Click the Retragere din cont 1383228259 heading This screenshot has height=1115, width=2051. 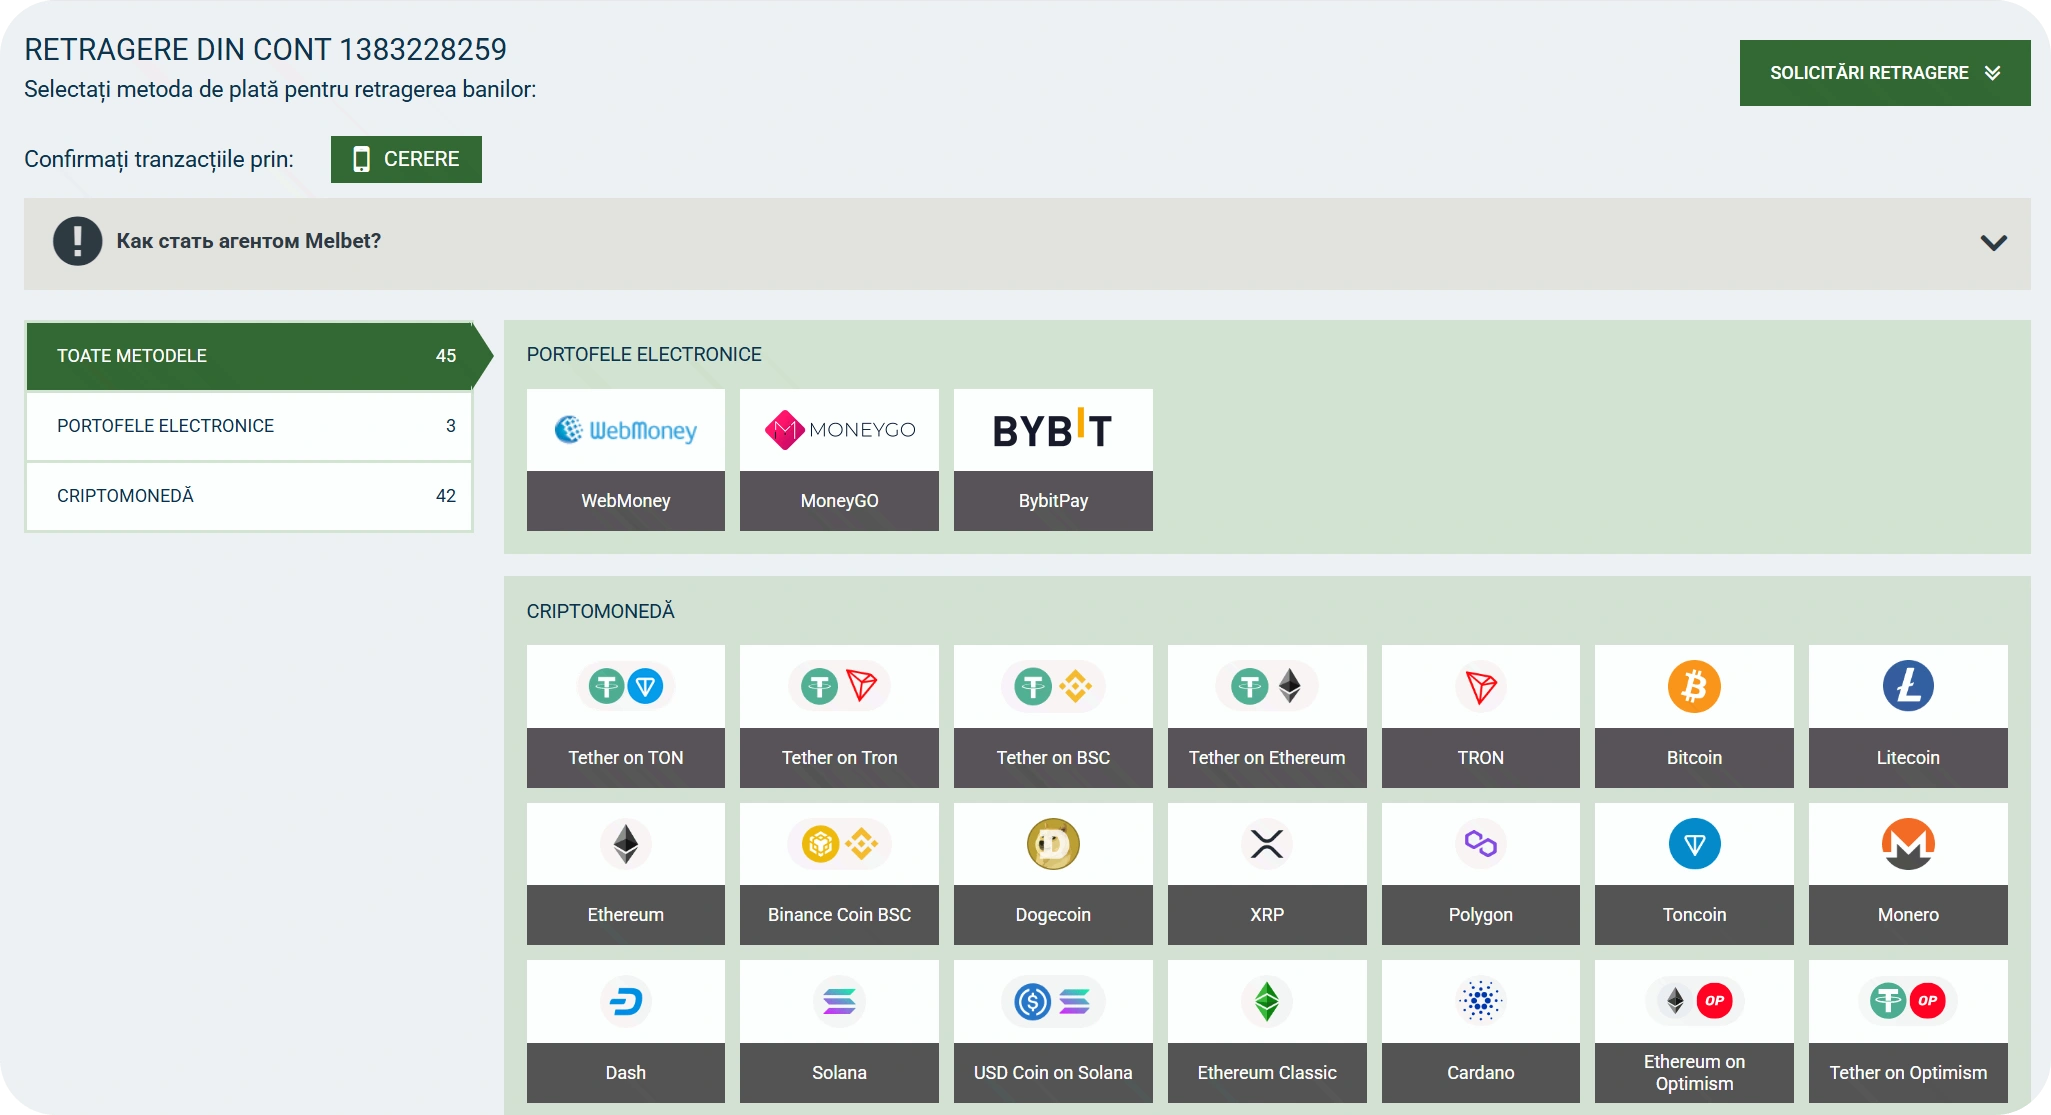[265, 49]
